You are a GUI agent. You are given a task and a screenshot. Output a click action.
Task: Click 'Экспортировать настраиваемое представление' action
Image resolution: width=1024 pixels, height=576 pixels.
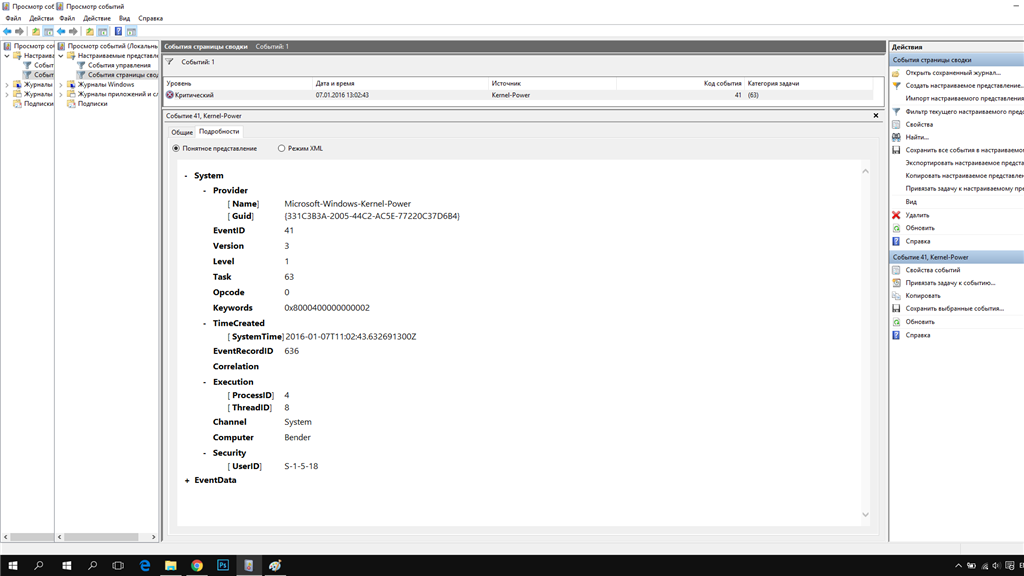click(x=965, y=163)
